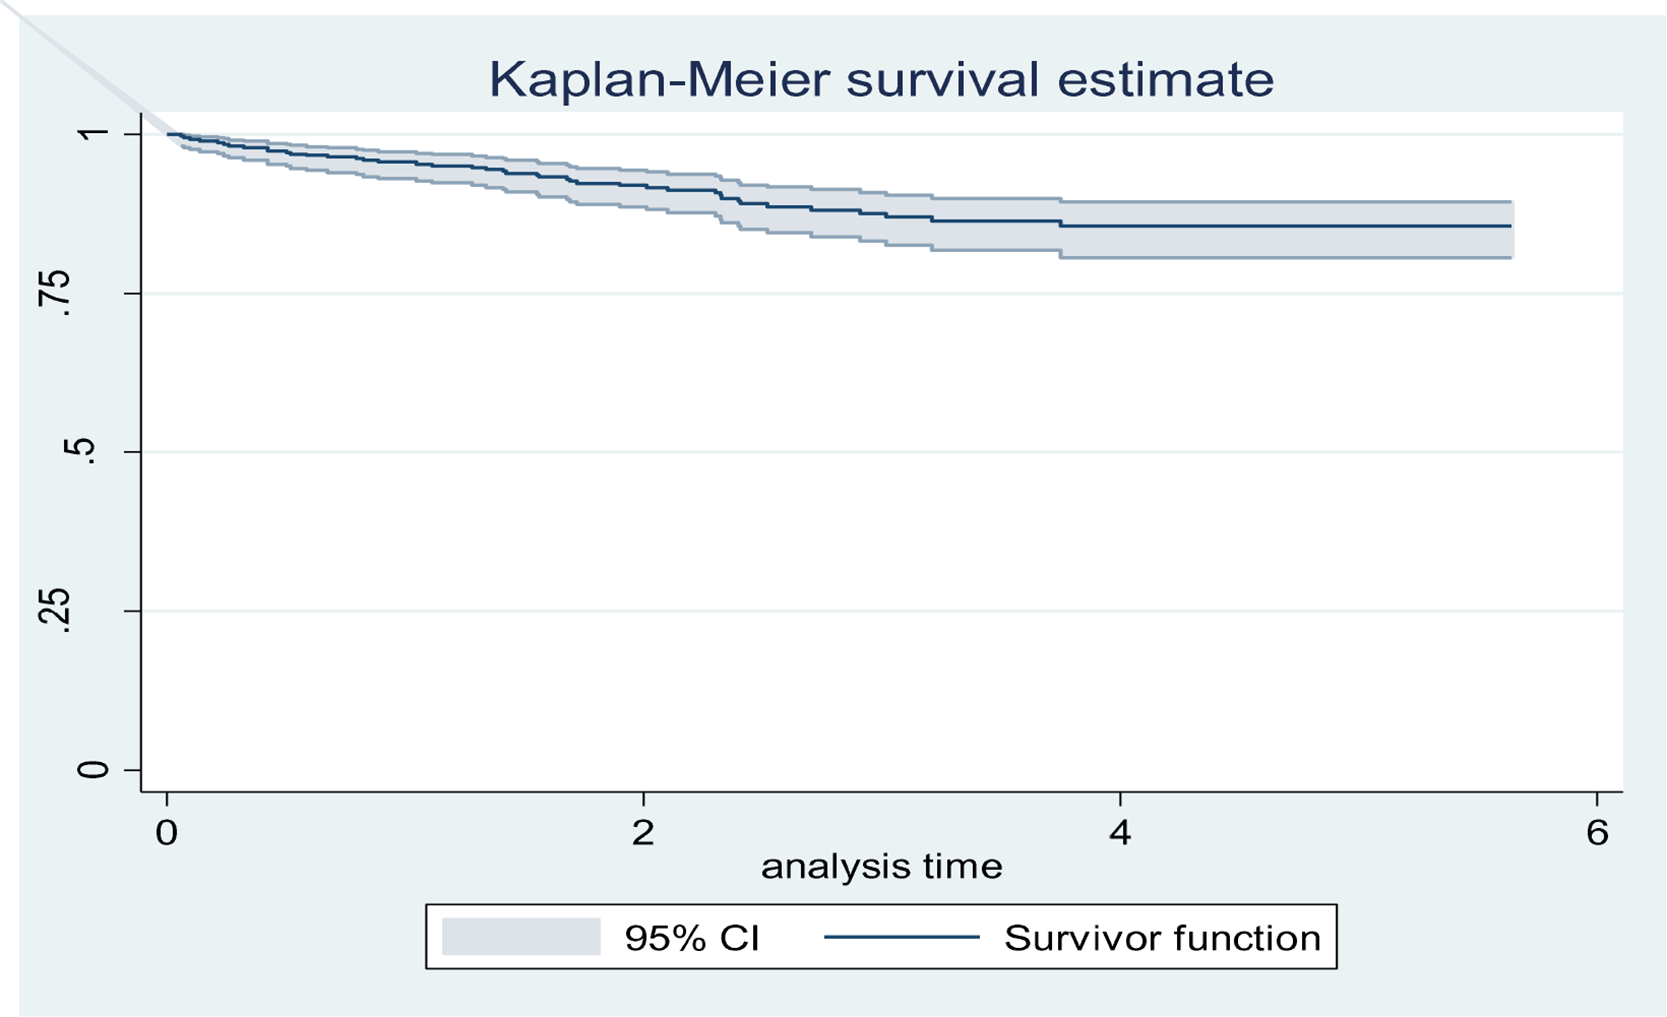
Task: Select the analysis time x-axis title
Action: (881, 866)
